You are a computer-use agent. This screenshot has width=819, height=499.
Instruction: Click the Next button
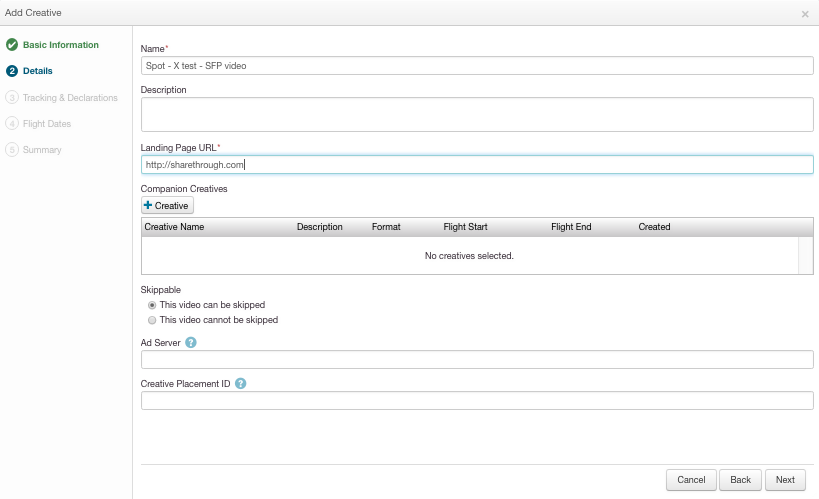(785, 480)
